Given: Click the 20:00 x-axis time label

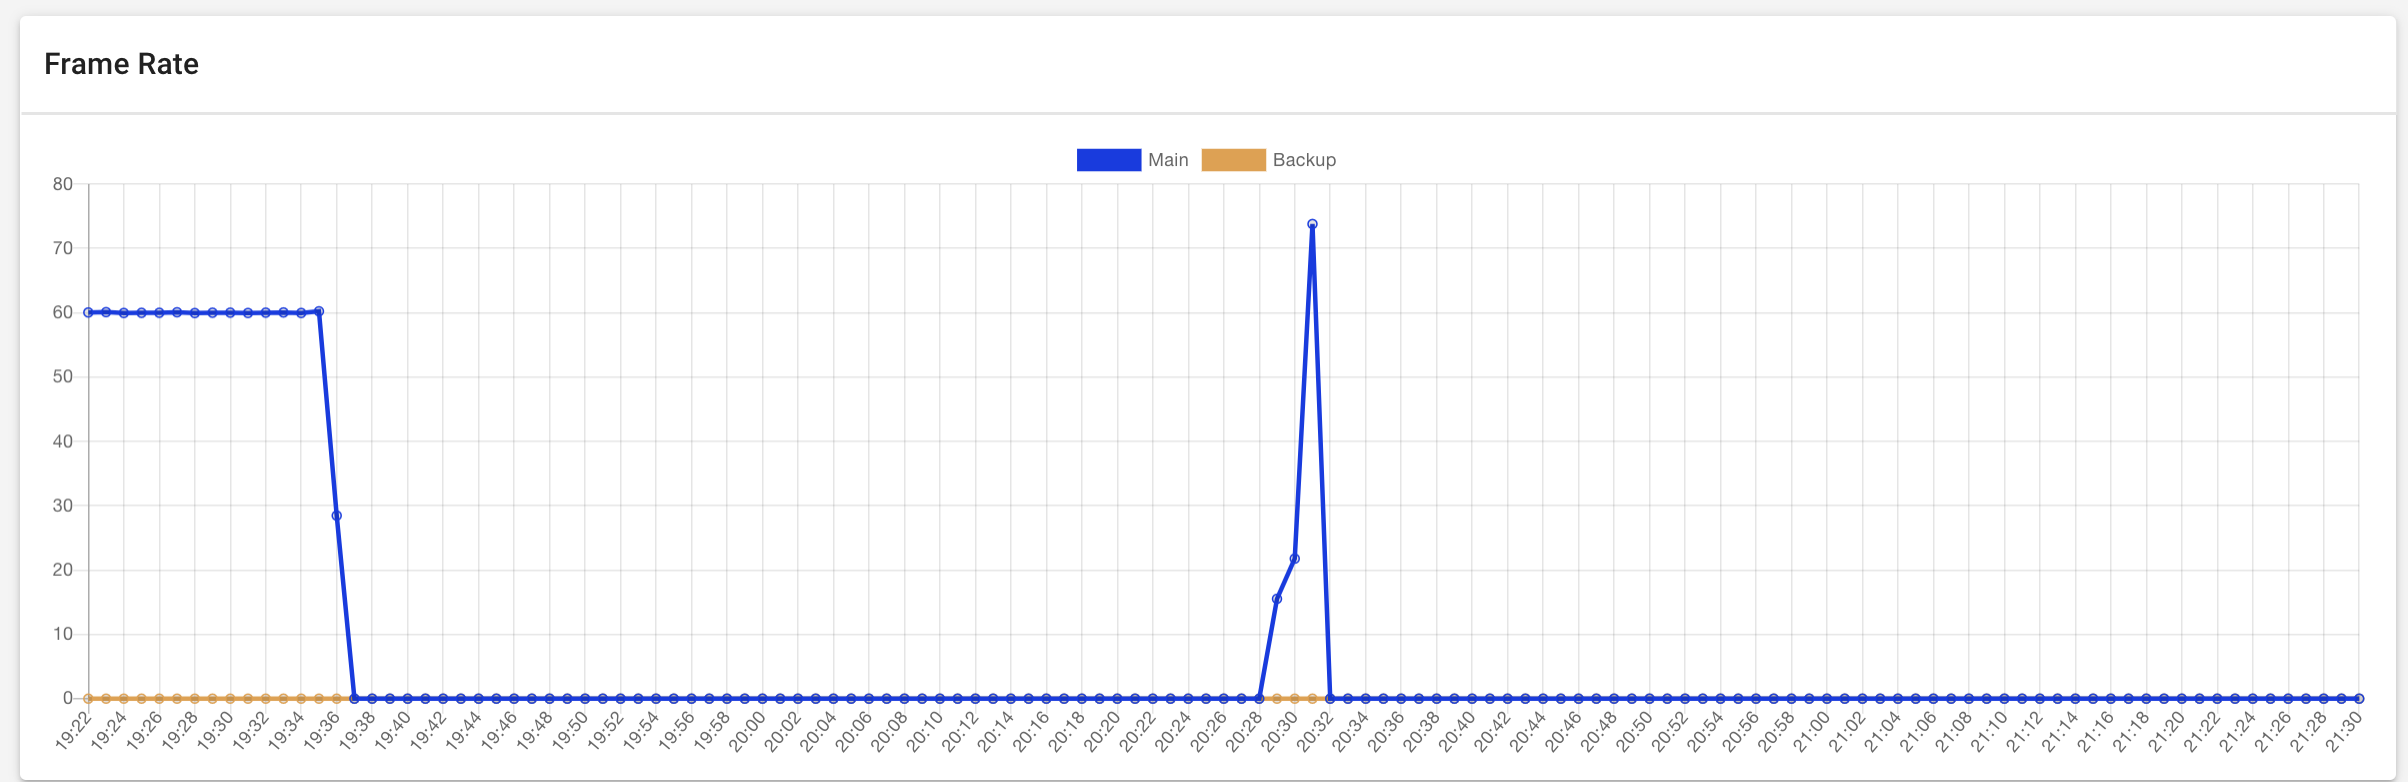Looking at the screenshot, I should point(749,731).
